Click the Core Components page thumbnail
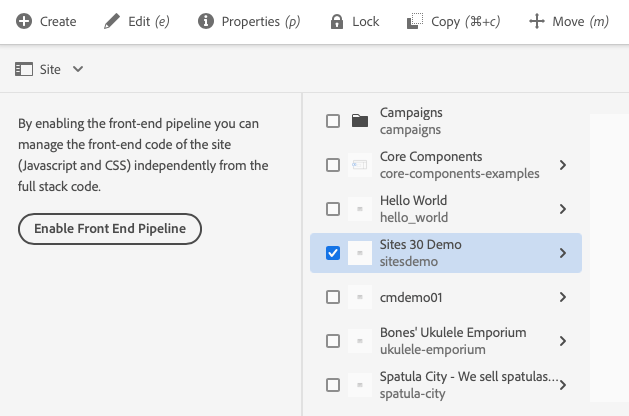Screen dimensions: 629x416 tap(360, 165)
